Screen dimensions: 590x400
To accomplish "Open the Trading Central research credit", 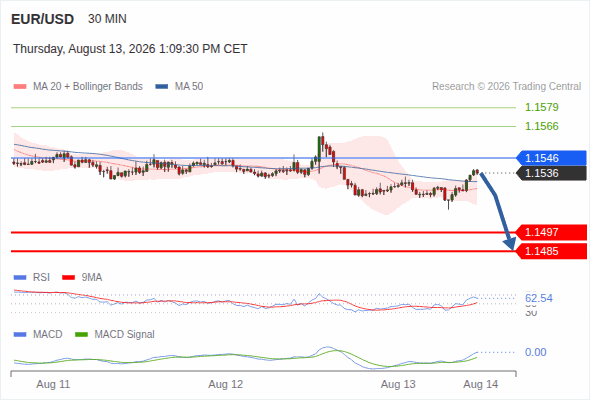I will pyautogui.click(x=506, y=87).
